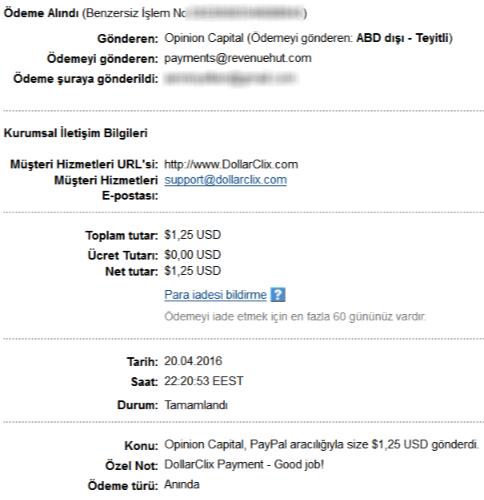Click the http://www.DollarClix.com URL text
Viewport: 484px width, 500px height.
(231, 164)
